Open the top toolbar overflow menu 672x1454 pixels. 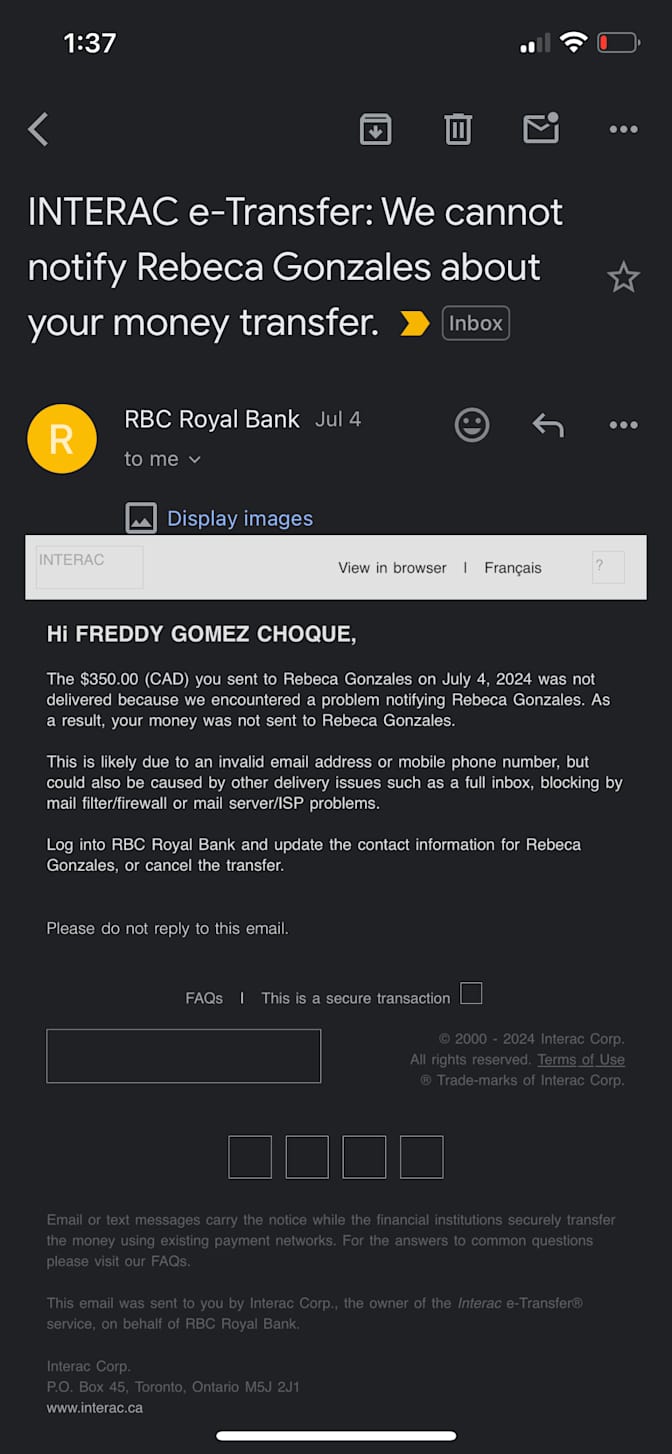click(623, 129)
